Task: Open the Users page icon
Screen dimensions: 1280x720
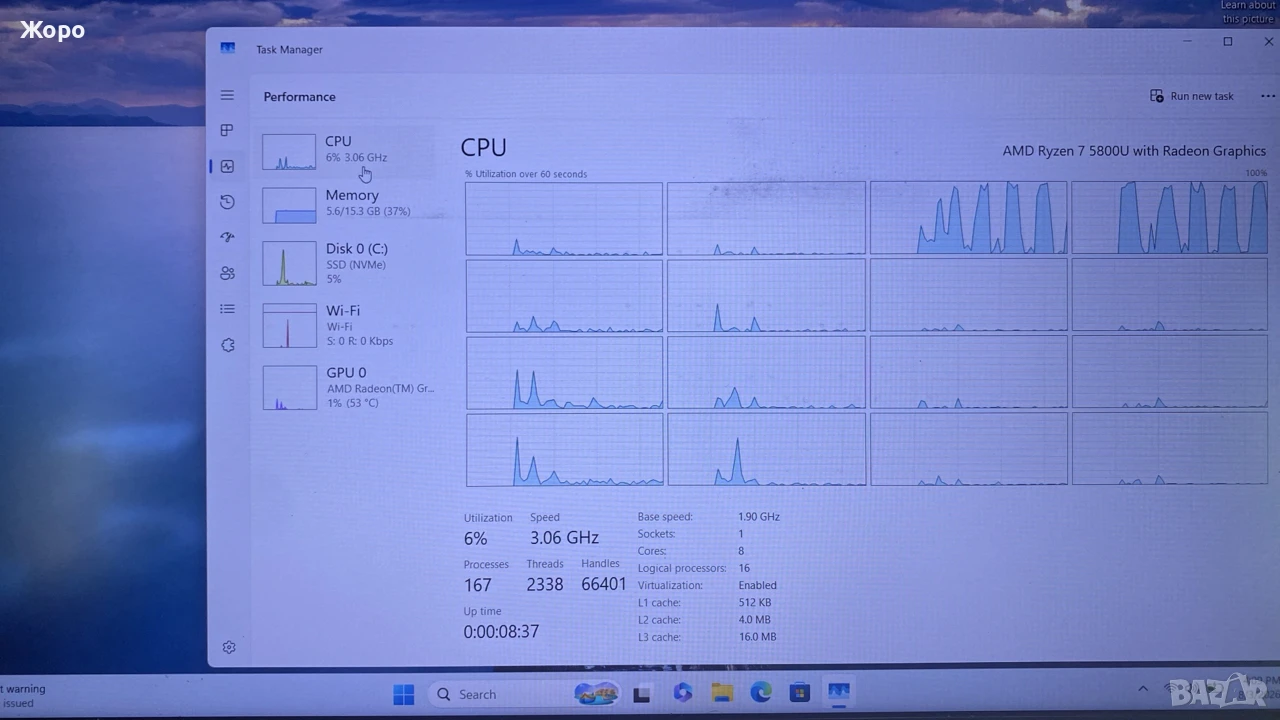Action: pos(227,273)
